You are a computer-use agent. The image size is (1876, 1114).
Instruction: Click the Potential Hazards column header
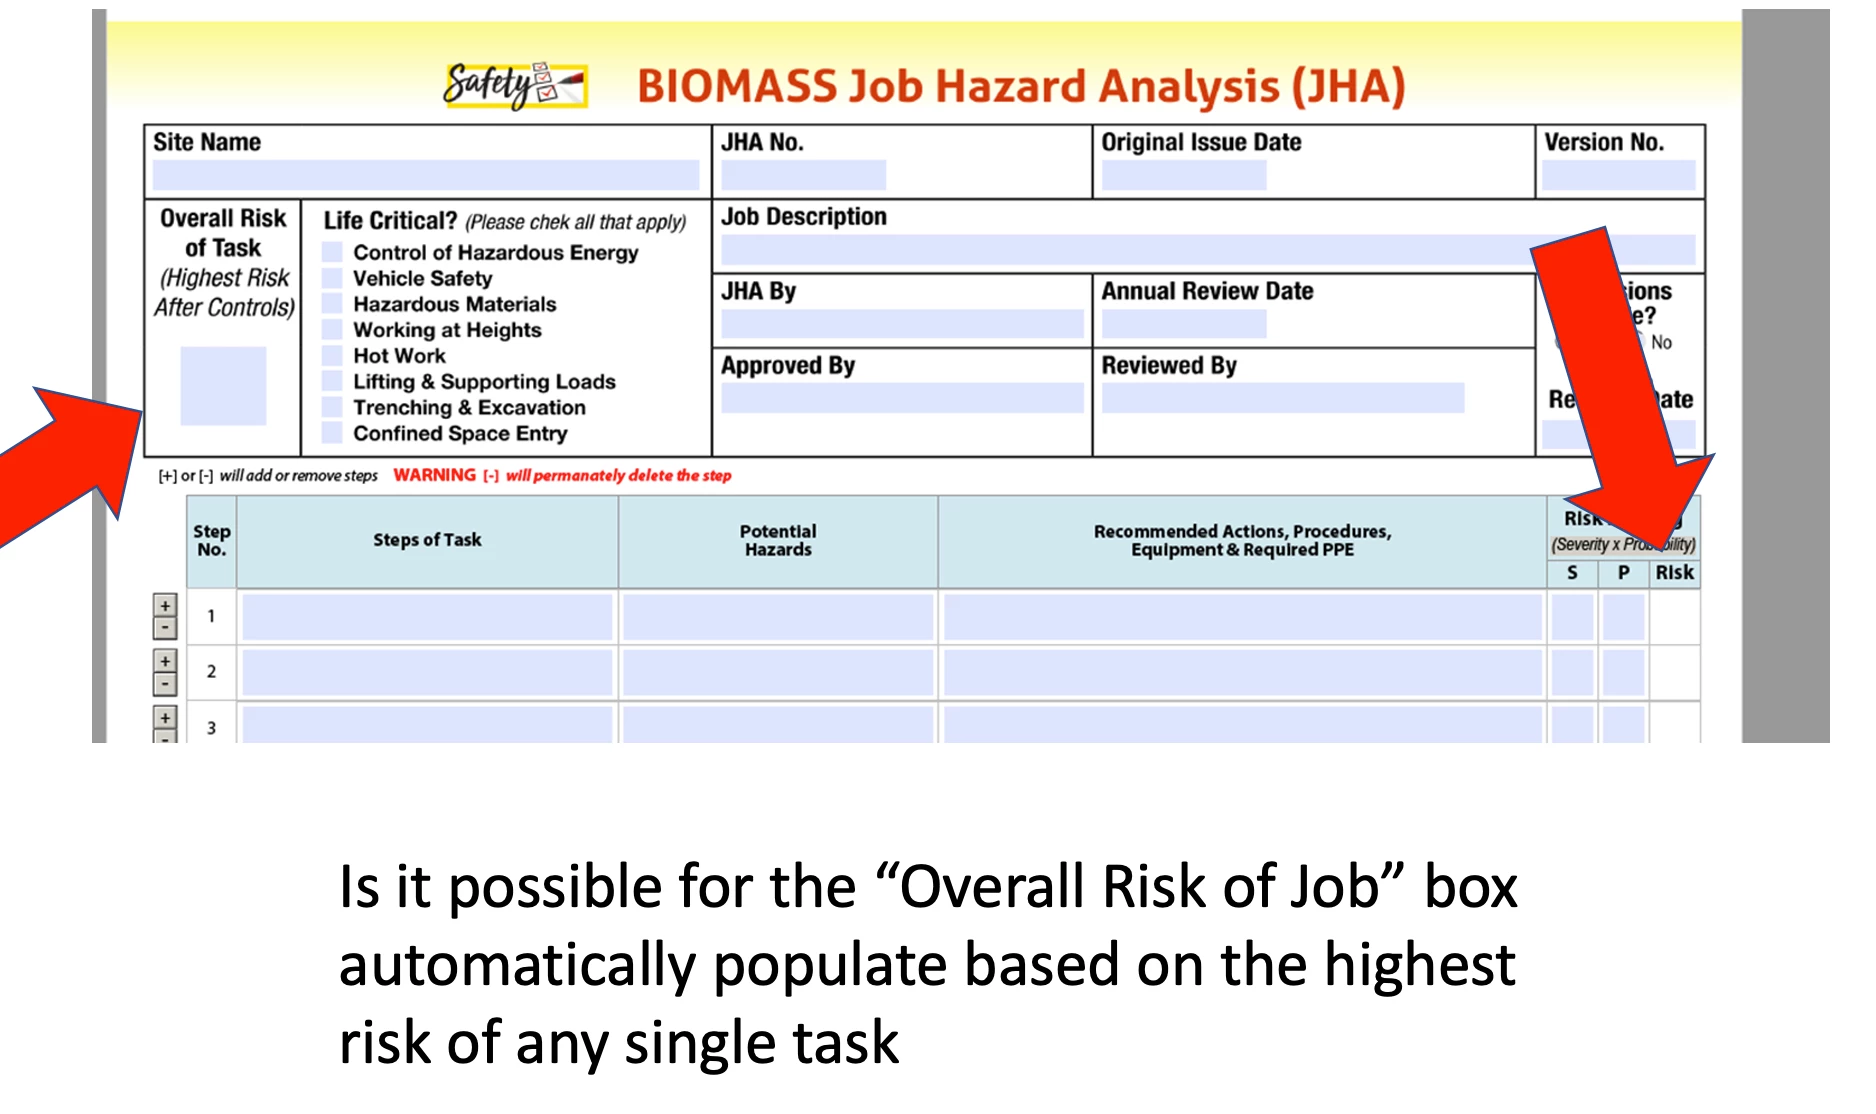point(778,540)
